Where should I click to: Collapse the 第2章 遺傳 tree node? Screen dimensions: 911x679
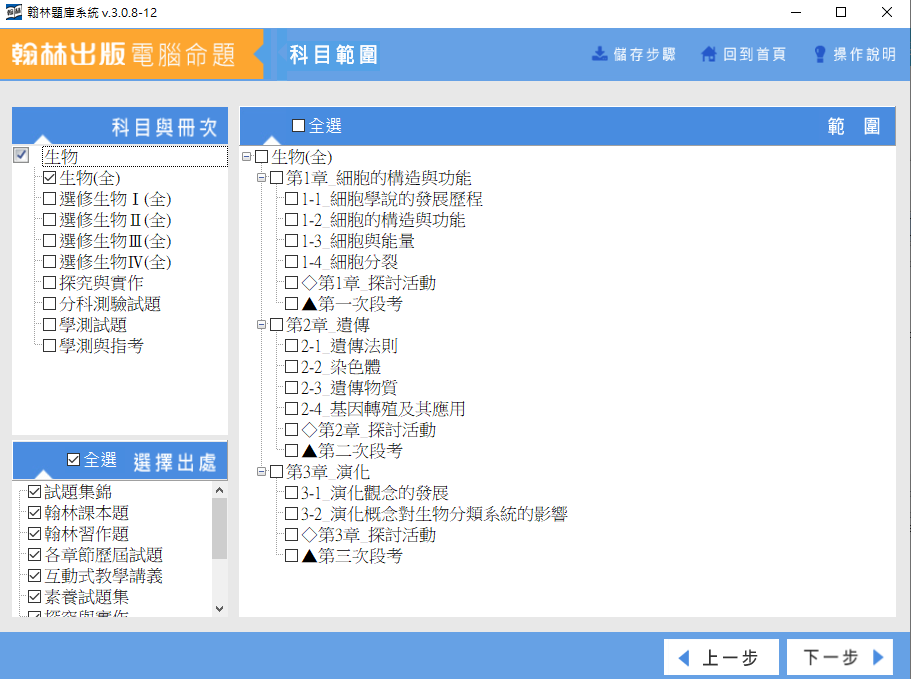(262, 325)
